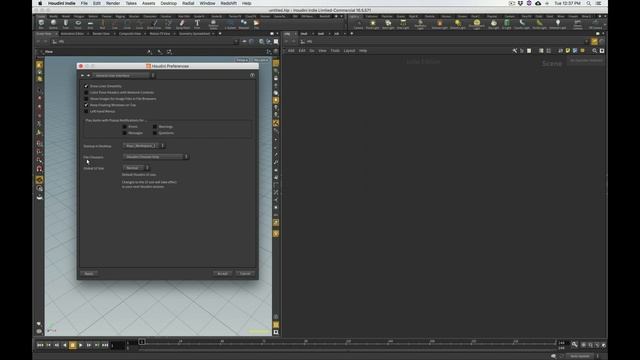This screenshot has height=360, width=640.
Task: Select the Spray Paint shelf tool
Action: coord(182,24)
